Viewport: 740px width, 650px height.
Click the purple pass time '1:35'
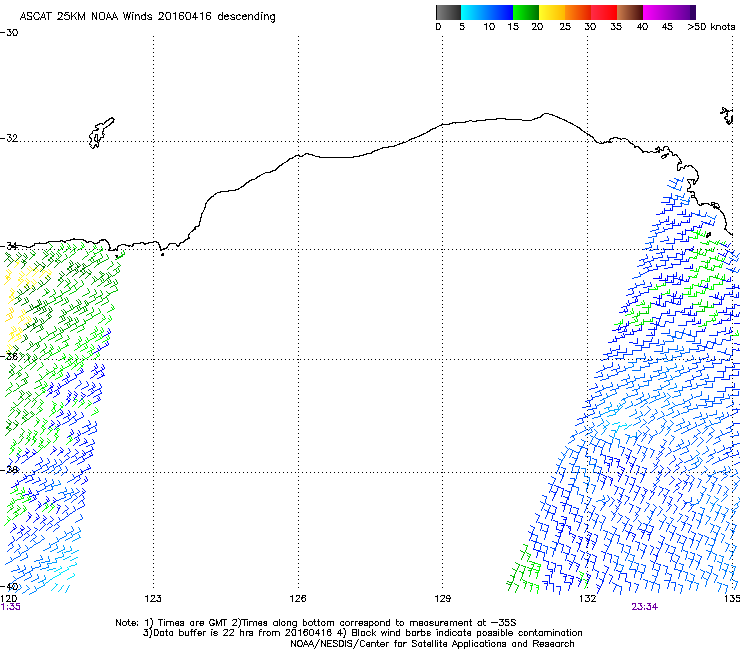point(10,607)
